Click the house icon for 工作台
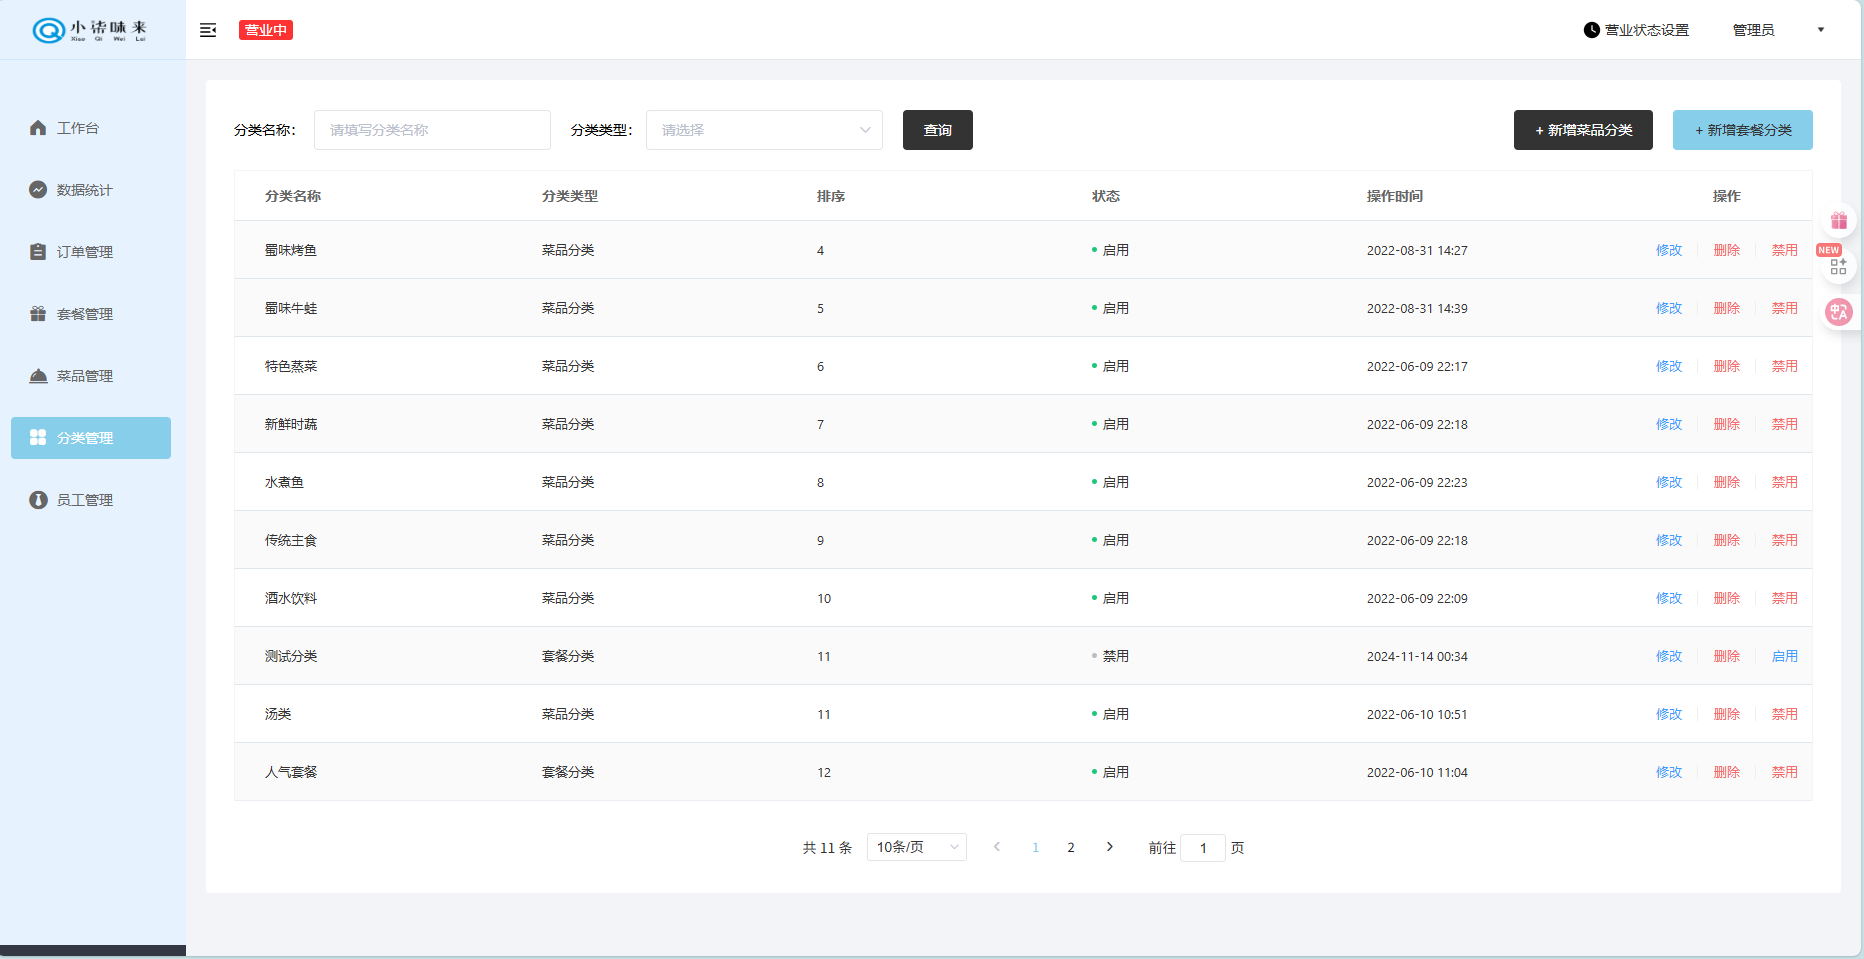 pyautogui.click(x=38, y=128)
